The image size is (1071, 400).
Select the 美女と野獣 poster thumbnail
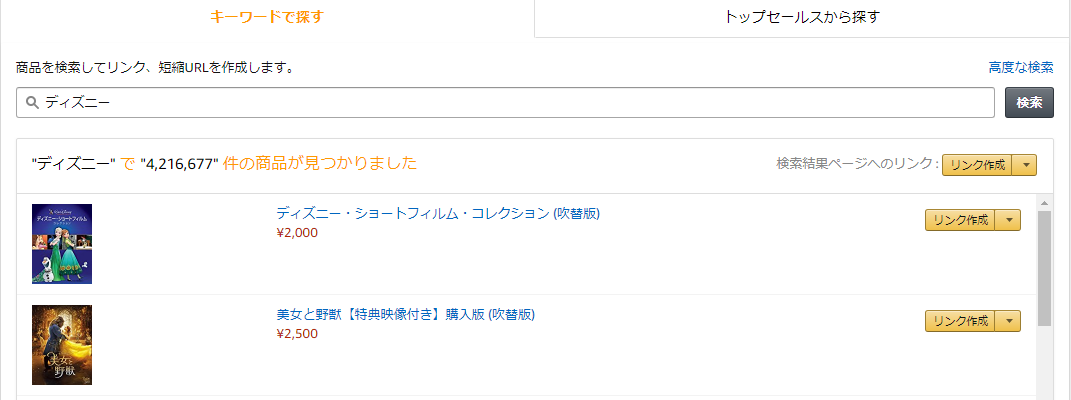62,345
